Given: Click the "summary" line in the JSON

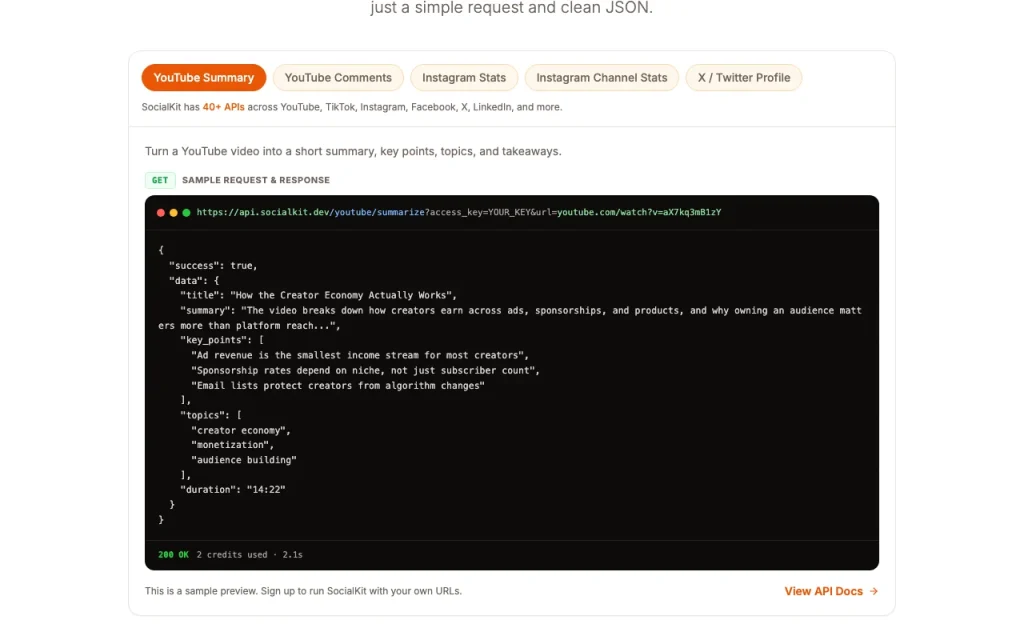Looking at the screenshot, I should pyautogui.click(x=509, y=318).
